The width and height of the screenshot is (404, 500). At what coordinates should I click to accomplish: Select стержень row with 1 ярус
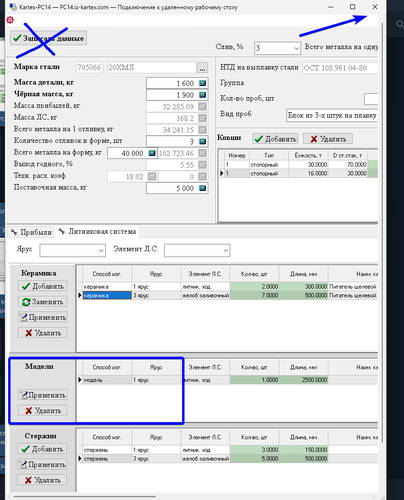tap(228, 450)
